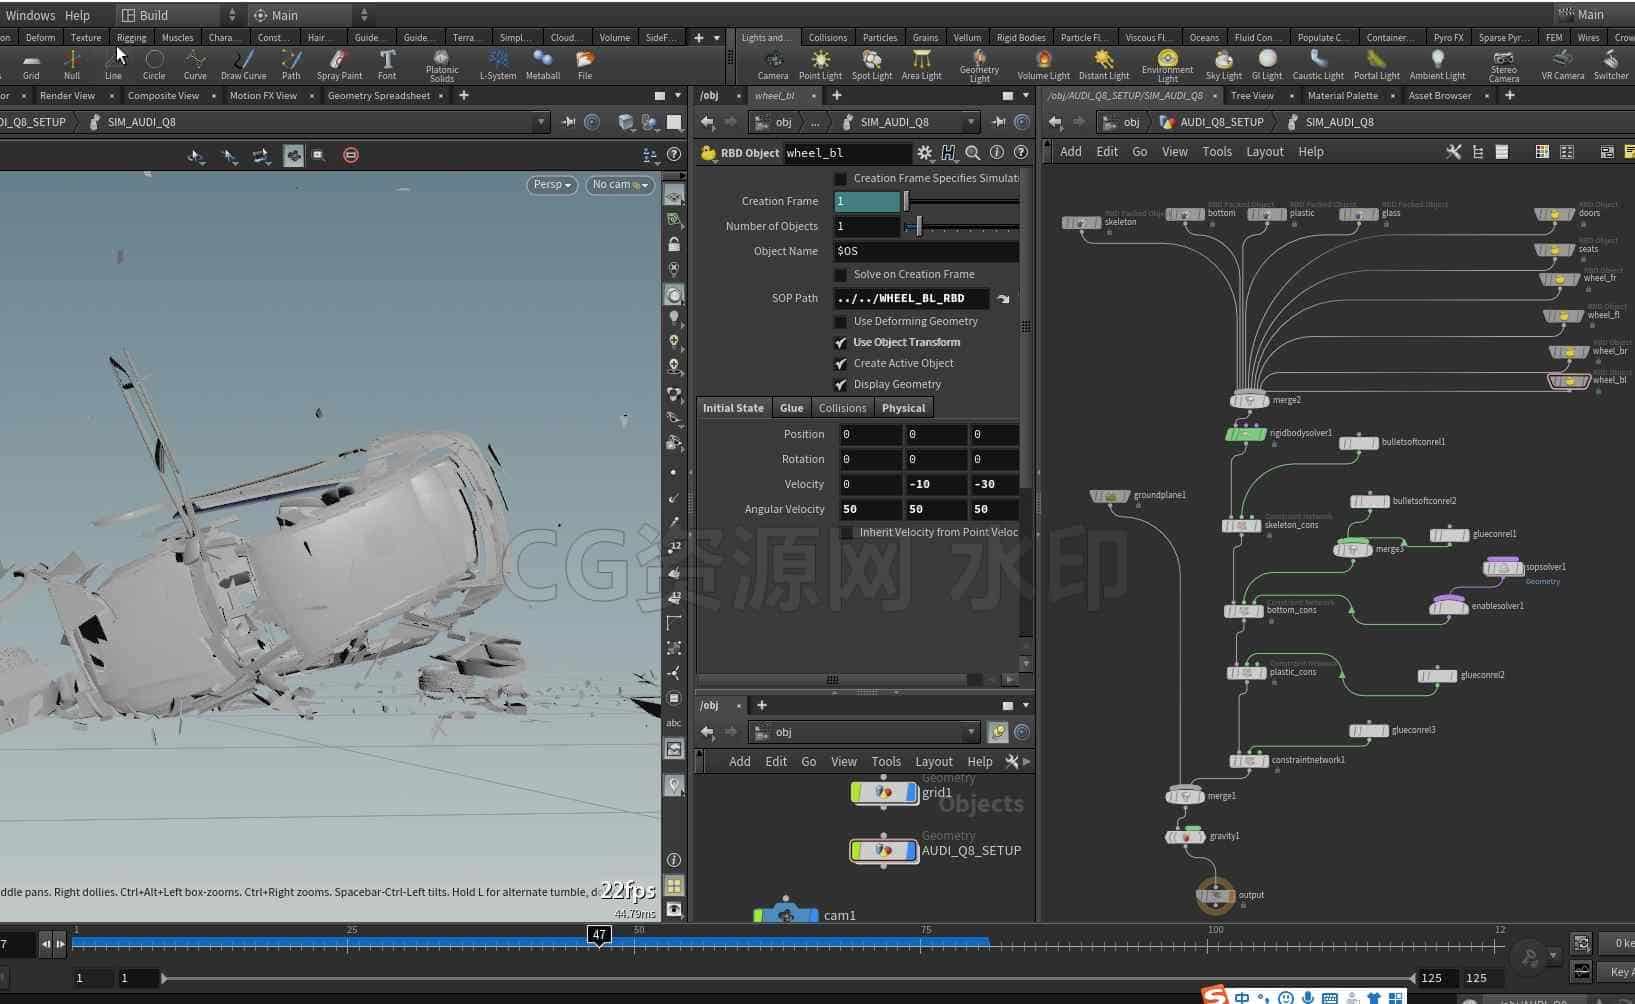Open the Layout menu in the network editor

1264,152
